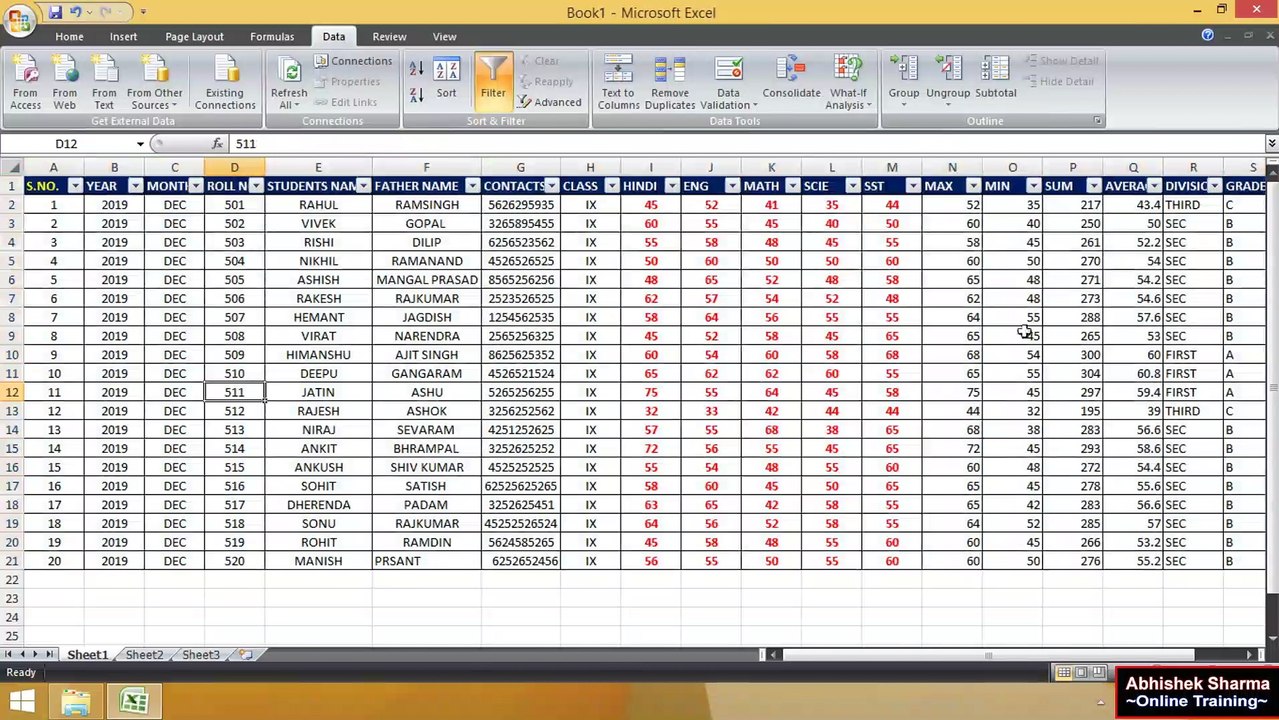Screen dimensions: 1279x720
Task: Click the Refresh All icon
Action: point(289,82)
